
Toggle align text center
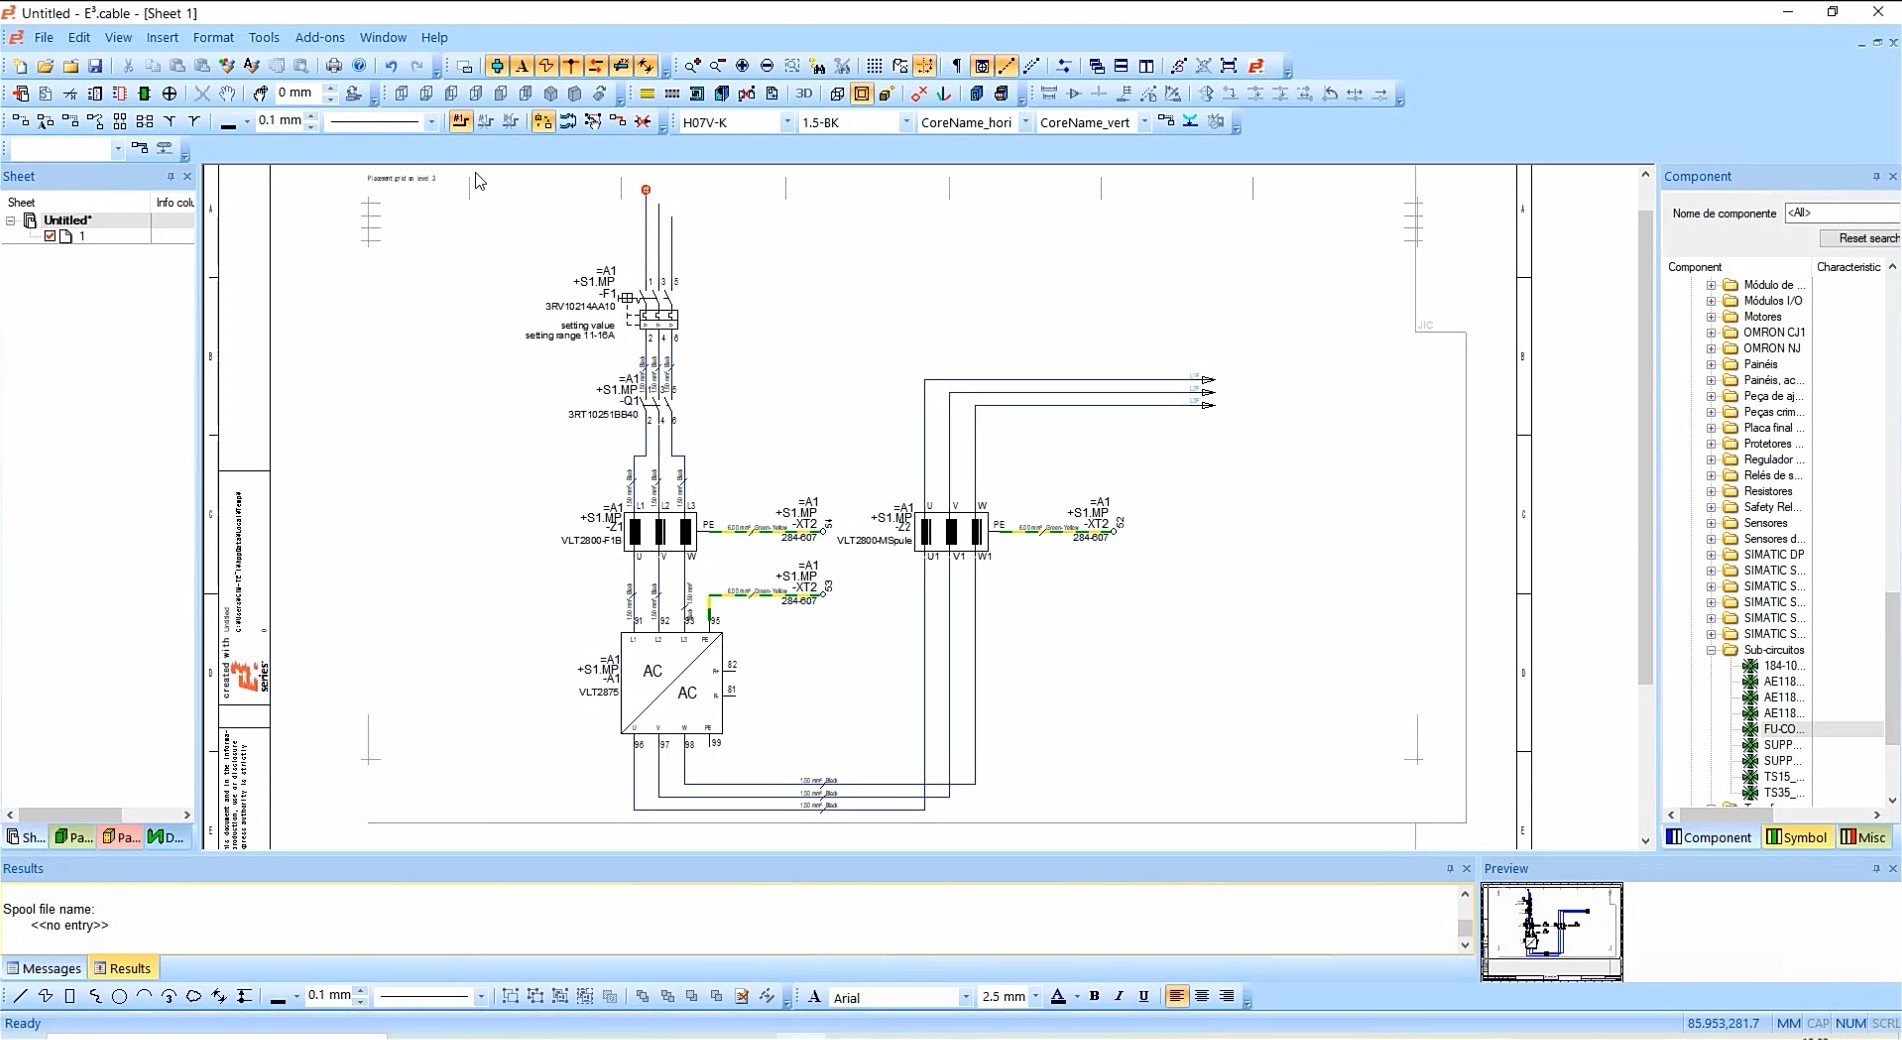point(1202,996)
